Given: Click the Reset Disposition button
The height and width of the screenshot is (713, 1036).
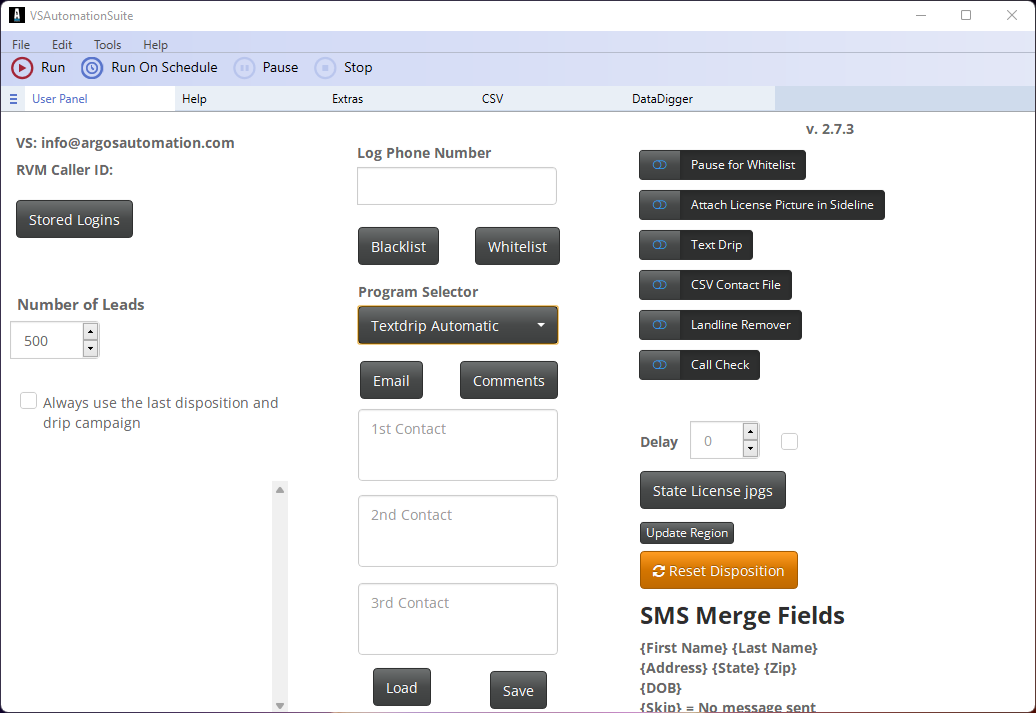Looking at the screenshot, I should tap(718, 571).
